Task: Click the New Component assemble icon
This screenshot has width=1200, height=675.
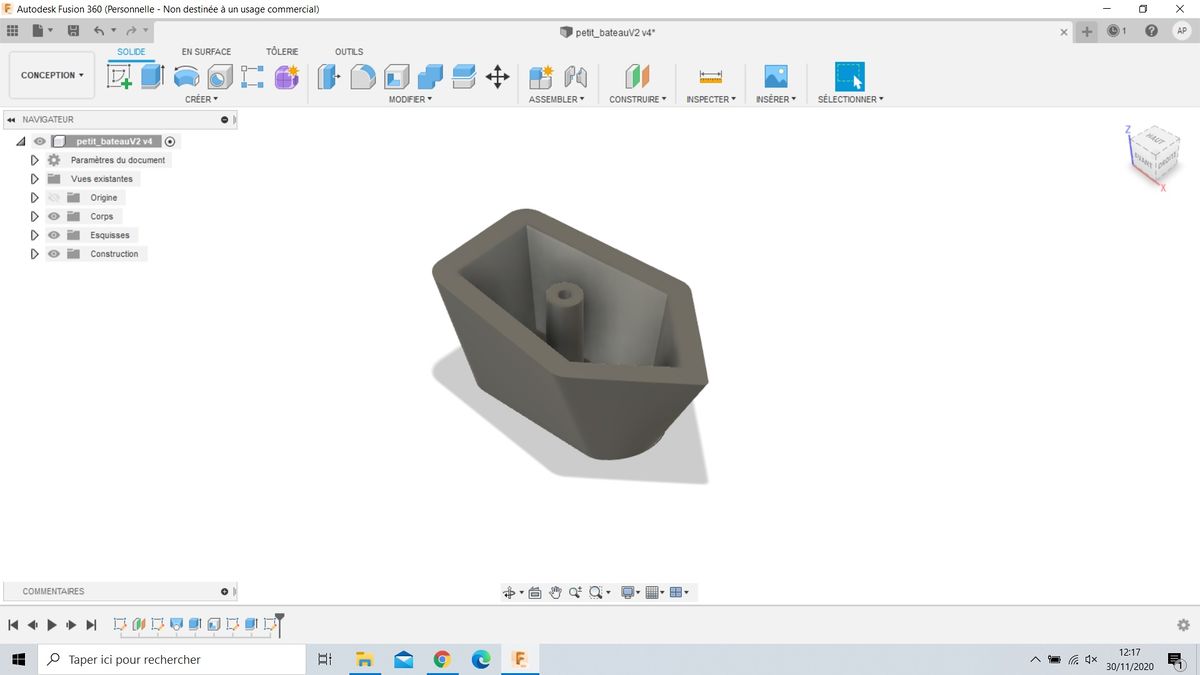Action: (541, 77)
